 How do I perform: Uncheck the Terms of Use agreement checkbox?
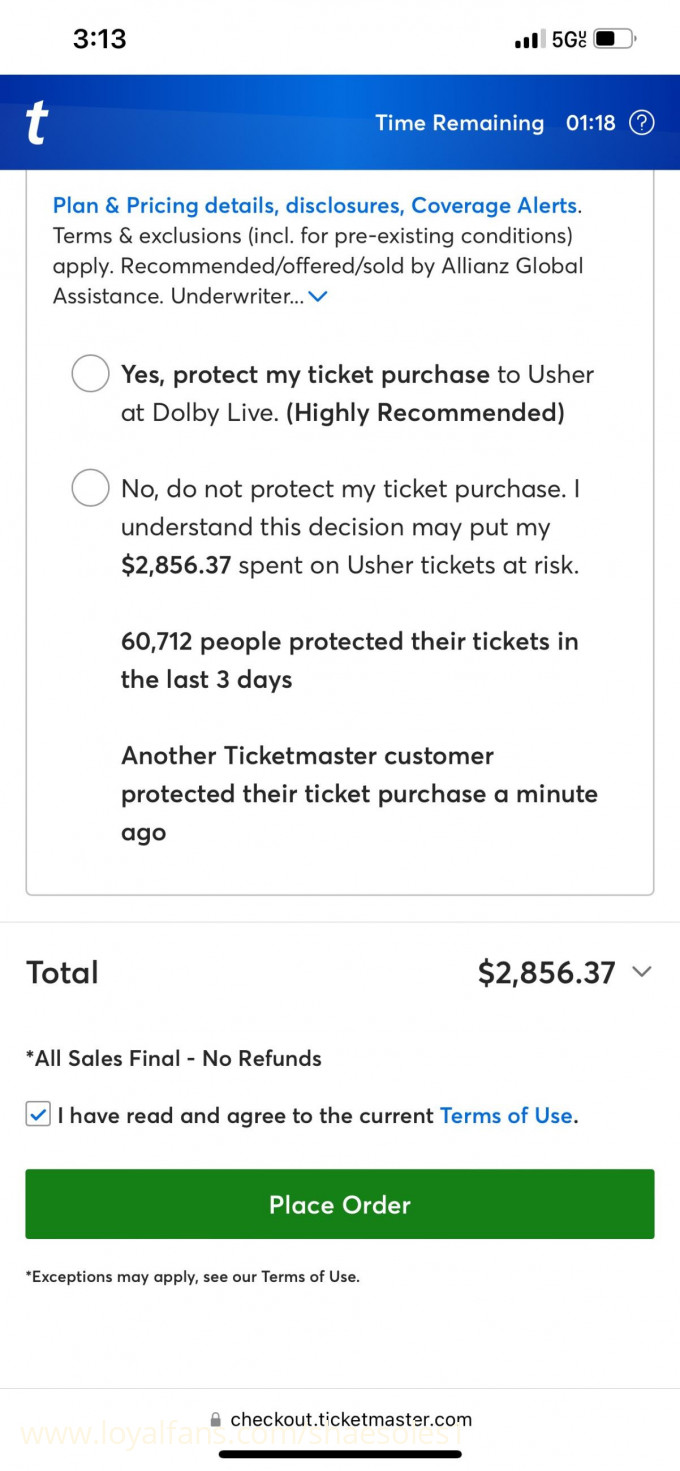38,1115
